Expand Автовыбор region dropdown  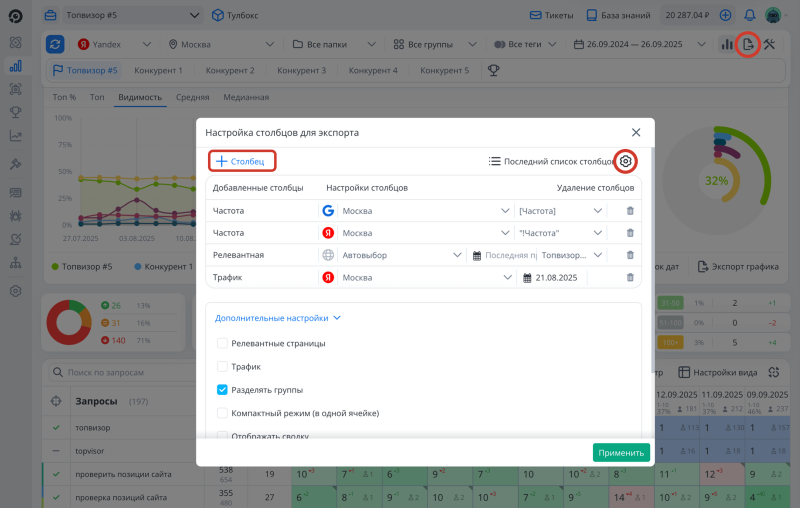pyautogui.click(x=400, y=255)
